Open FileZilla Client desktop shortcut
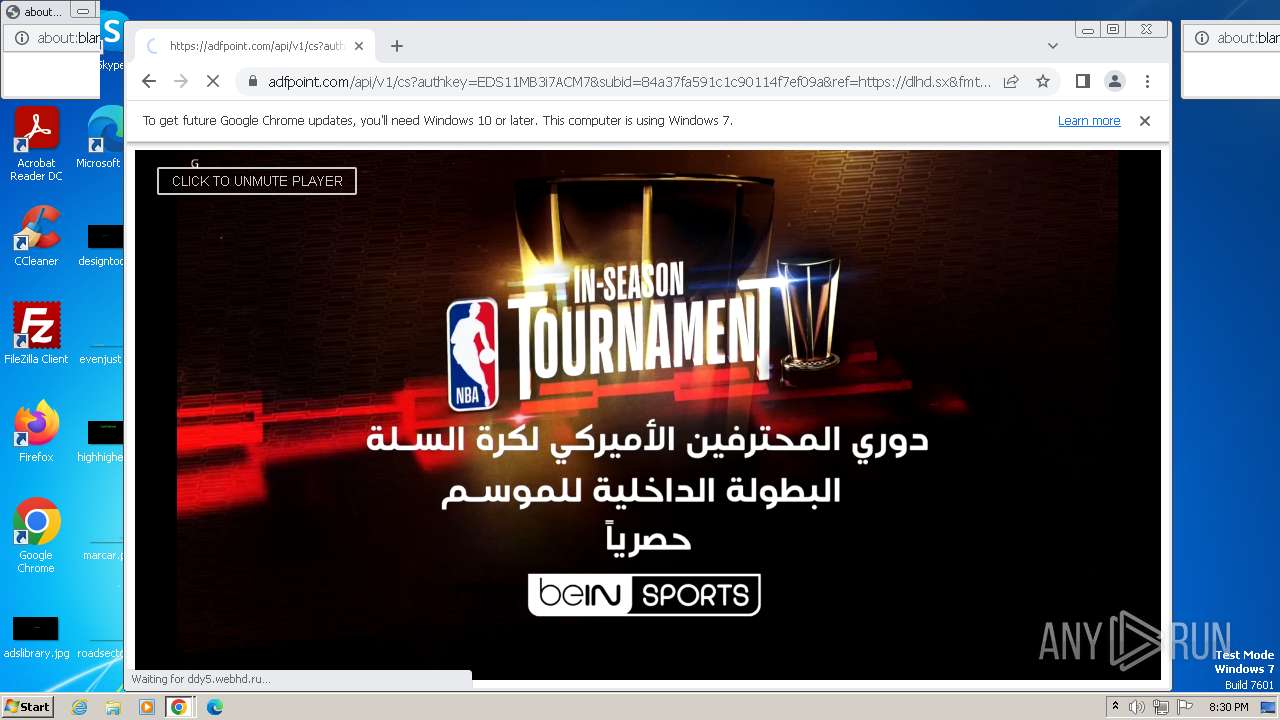This screenshot has height=720, width=1280. tap(36, 334)
